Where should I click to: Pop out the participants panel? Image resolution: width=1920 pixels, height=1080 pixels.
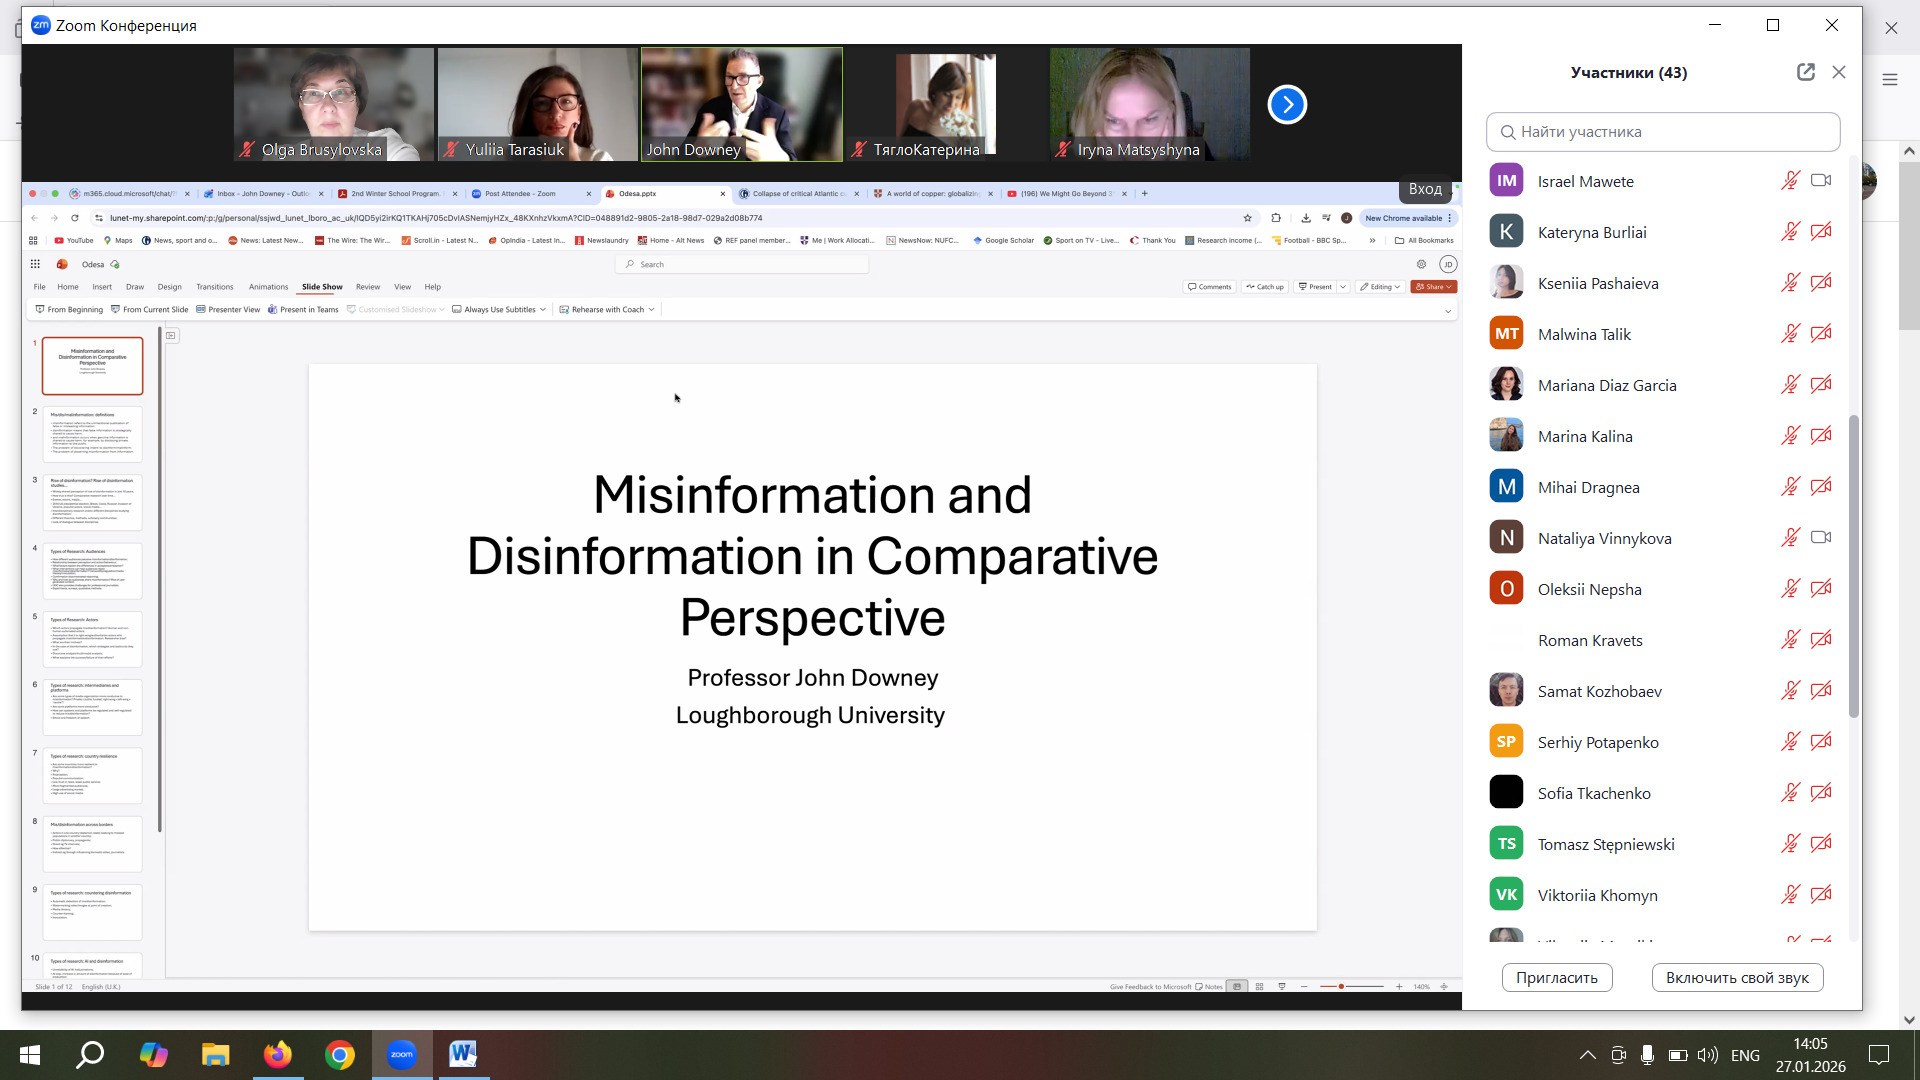pyautogui.click(x=1805, y=72)
